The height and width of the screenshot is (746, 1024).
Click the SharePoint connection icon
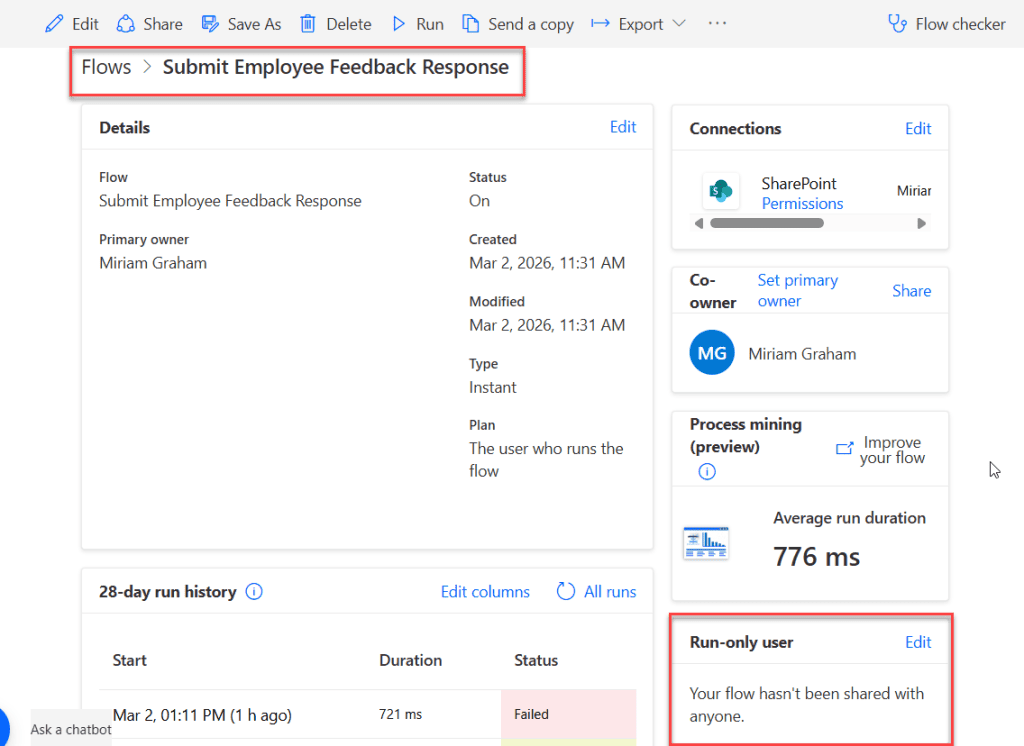[721, 191]
